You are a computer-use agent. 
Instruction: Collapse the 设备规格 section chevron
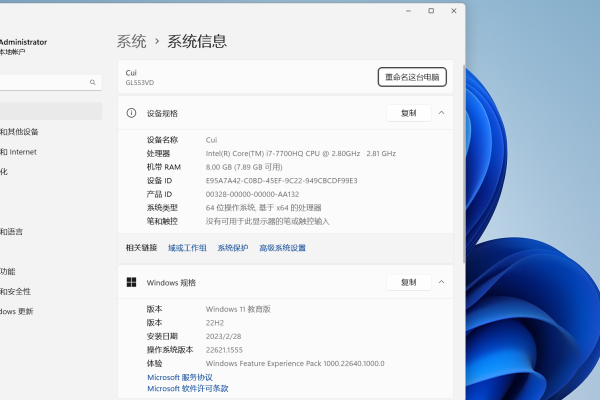click(441, 113)
